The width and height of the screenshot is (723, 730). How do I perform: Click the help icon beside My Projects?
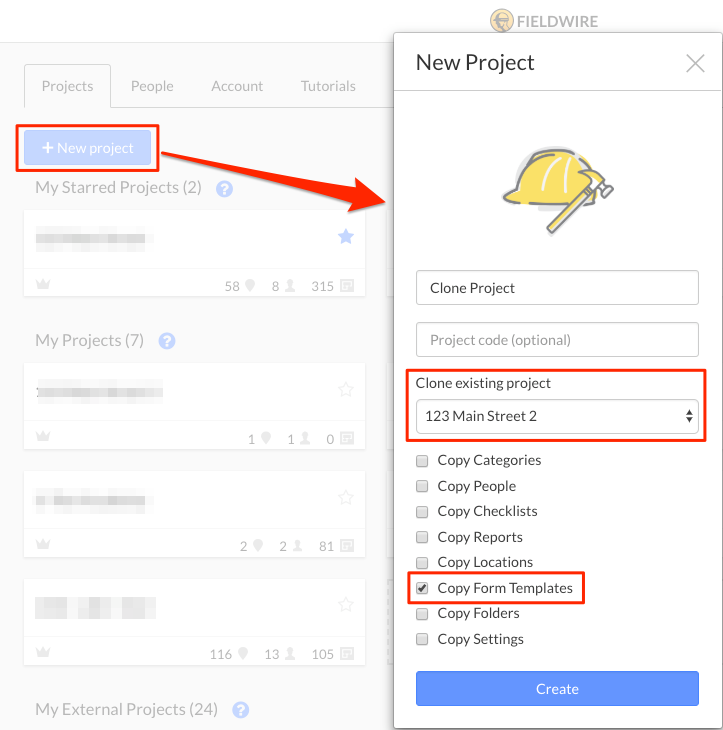point(167,341)
